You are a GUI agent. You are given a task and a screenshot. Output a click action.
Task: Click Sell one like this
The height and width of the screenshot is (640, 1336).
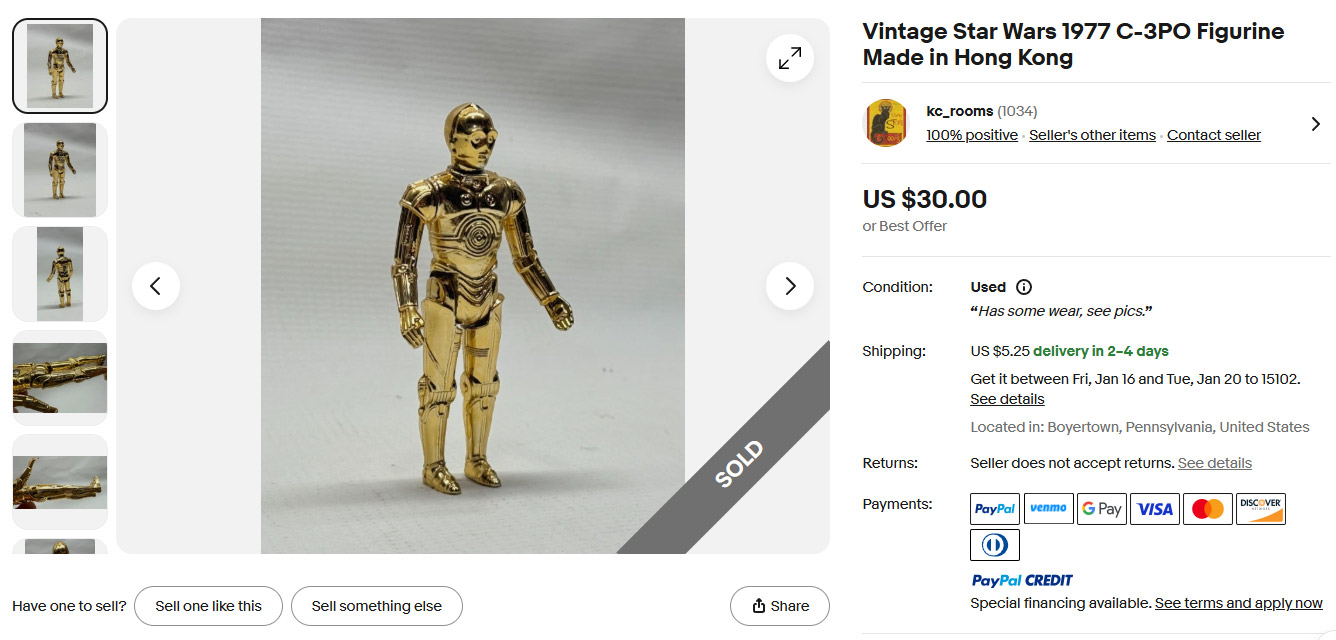tap(208, 606)
